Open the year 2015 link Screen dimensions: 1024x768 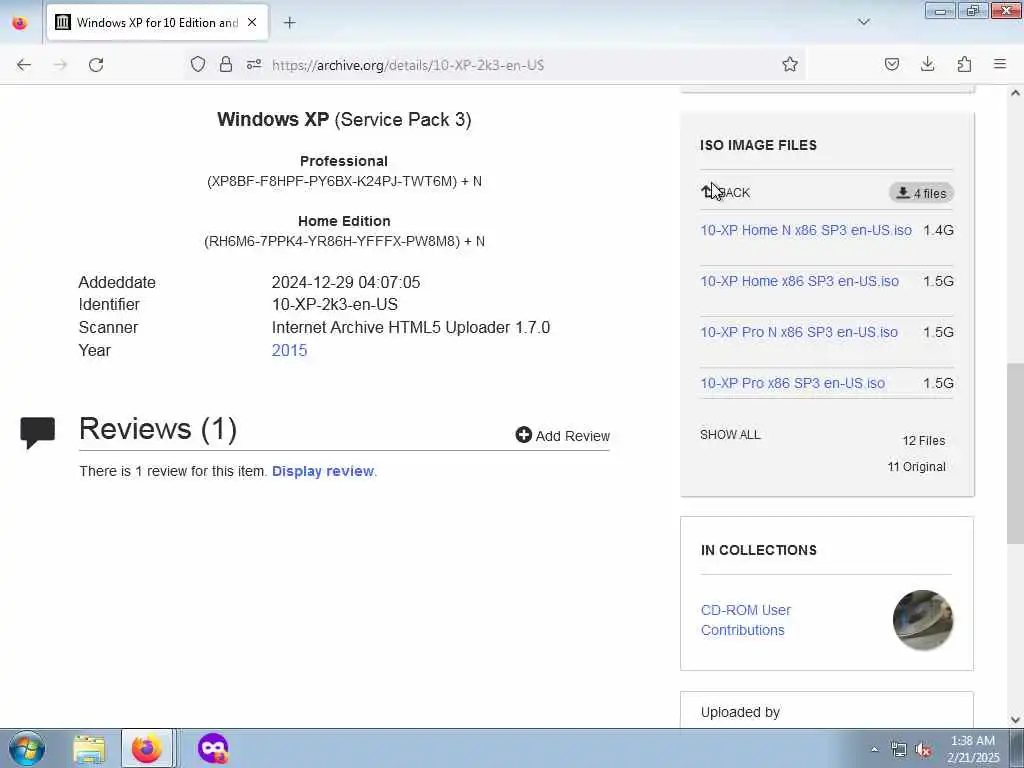point(289,350)
